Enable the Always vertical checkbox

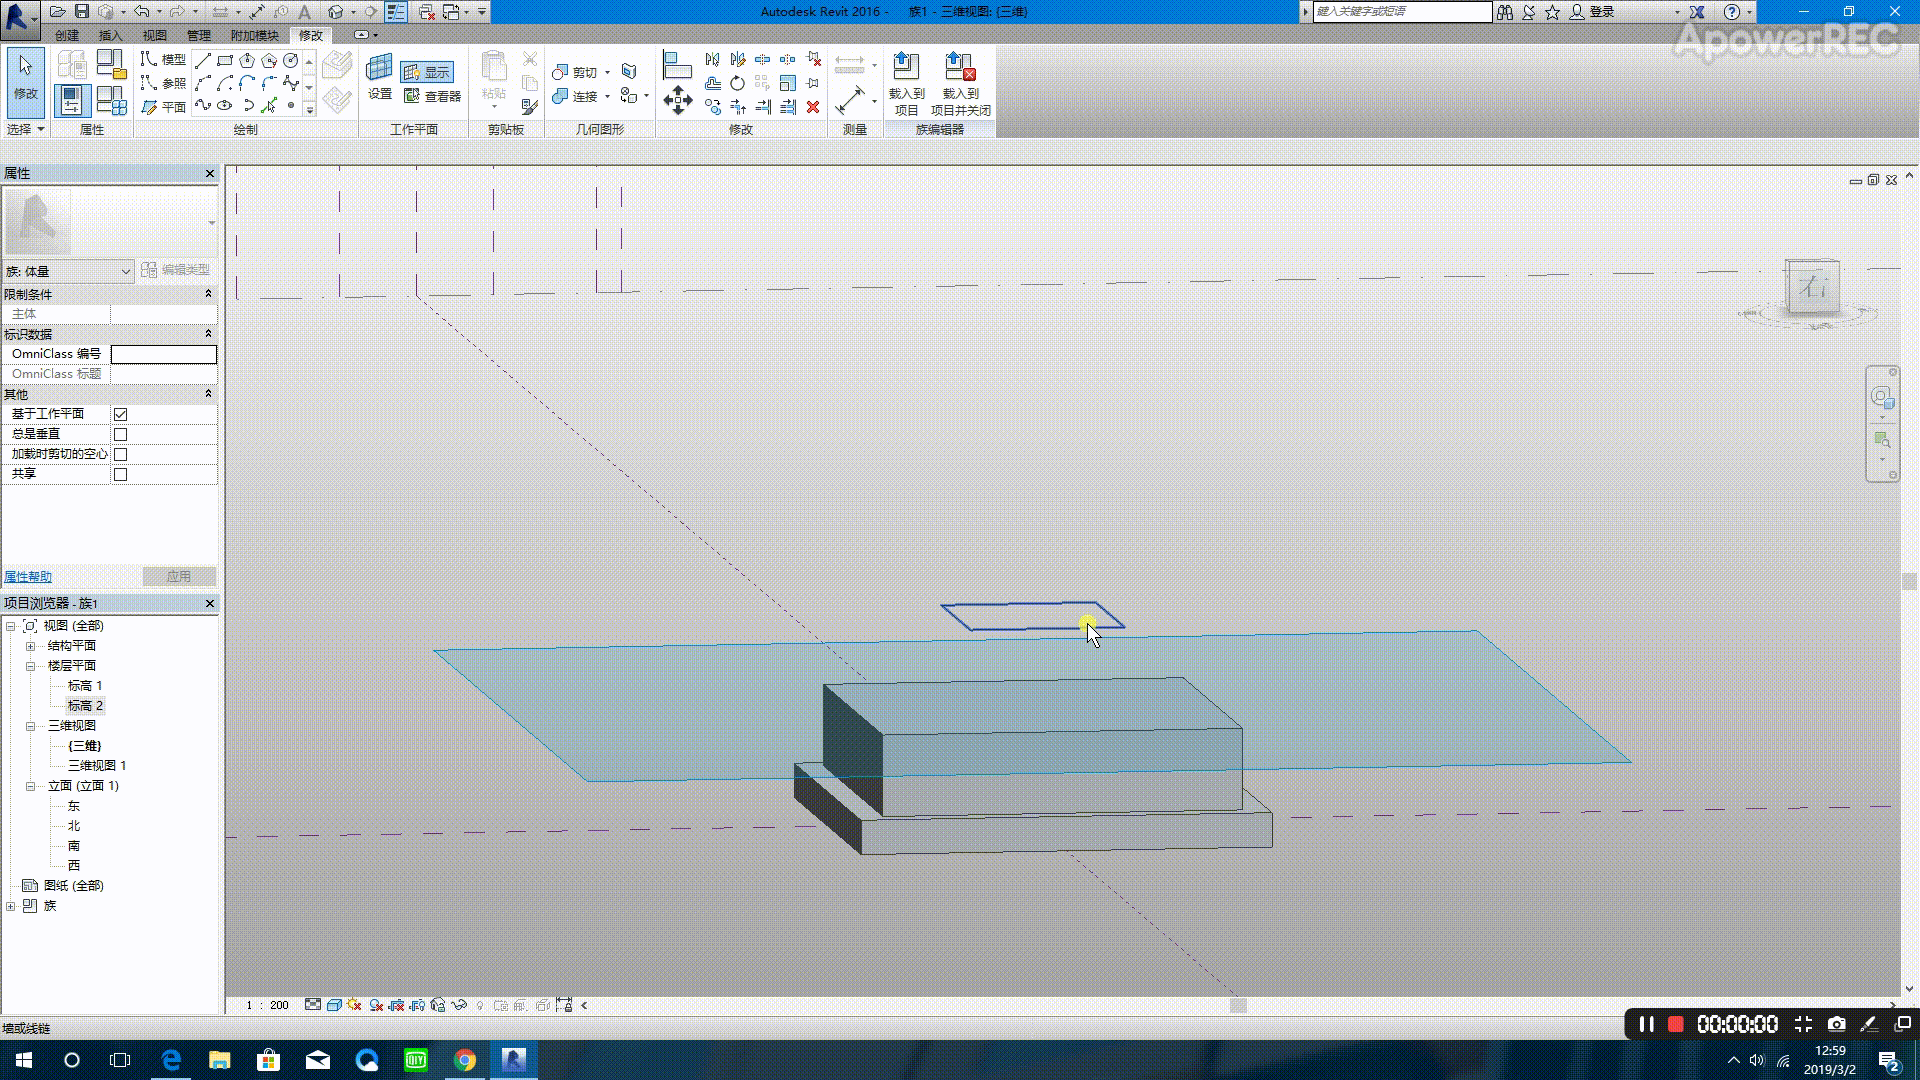point(121,434)
